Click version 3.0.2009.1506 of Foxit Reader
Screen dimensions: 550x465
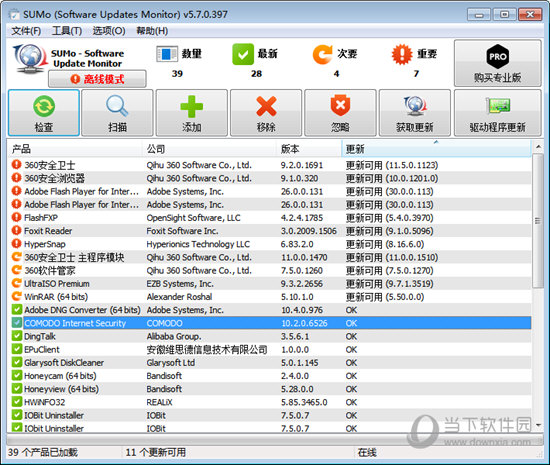click(309, 231)
